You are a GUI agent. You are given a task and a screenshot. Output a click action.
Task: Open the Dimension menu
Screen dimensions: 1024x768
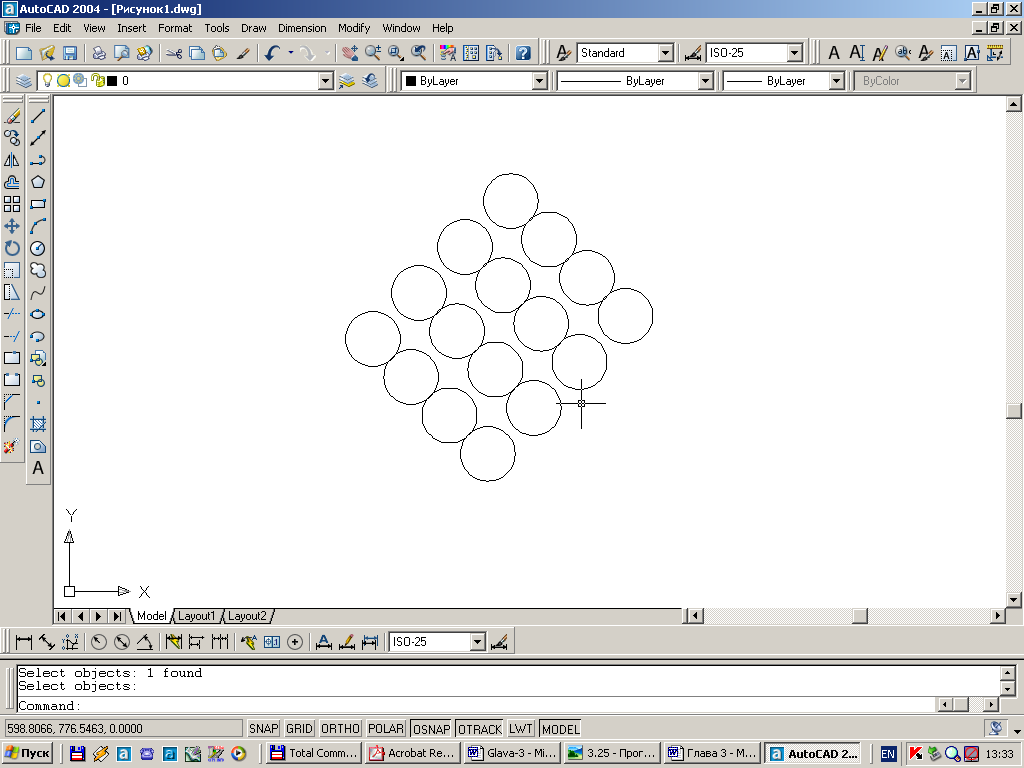[302, 28]
